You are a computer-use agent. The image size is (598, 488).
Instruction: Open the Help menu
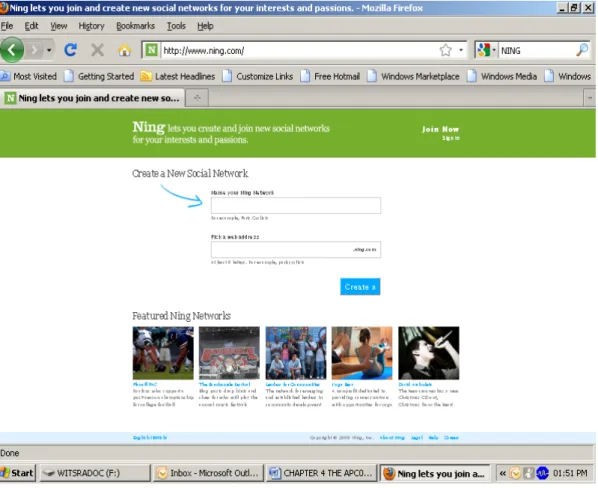tap(205, 26)
